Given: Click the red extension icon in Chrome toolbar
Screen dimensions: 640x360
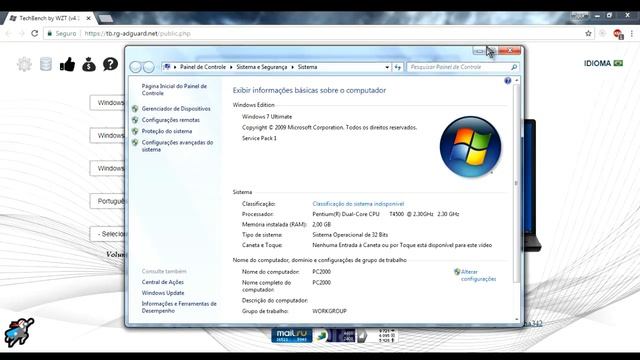Looking at the screenshot, I should [x=618, y=34].
